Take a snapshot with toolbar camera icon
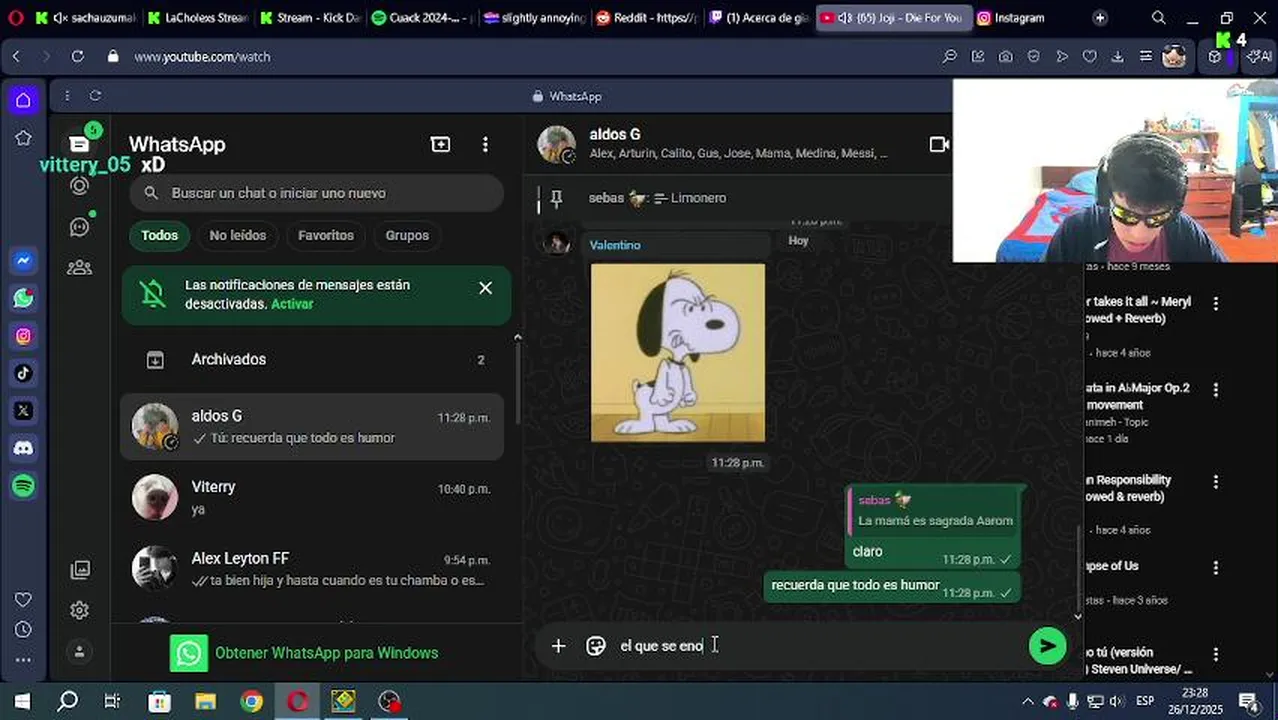Image resolution: width=1278 pixels, height=720 pixels. coord(1005,57)
